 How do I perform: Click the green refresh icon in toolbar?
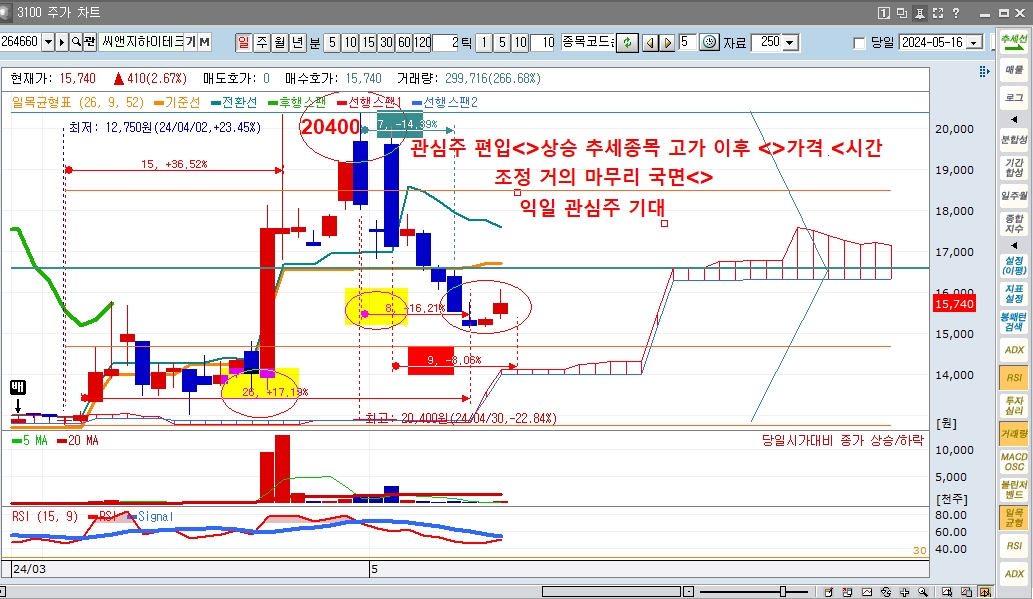coord(627,43)
